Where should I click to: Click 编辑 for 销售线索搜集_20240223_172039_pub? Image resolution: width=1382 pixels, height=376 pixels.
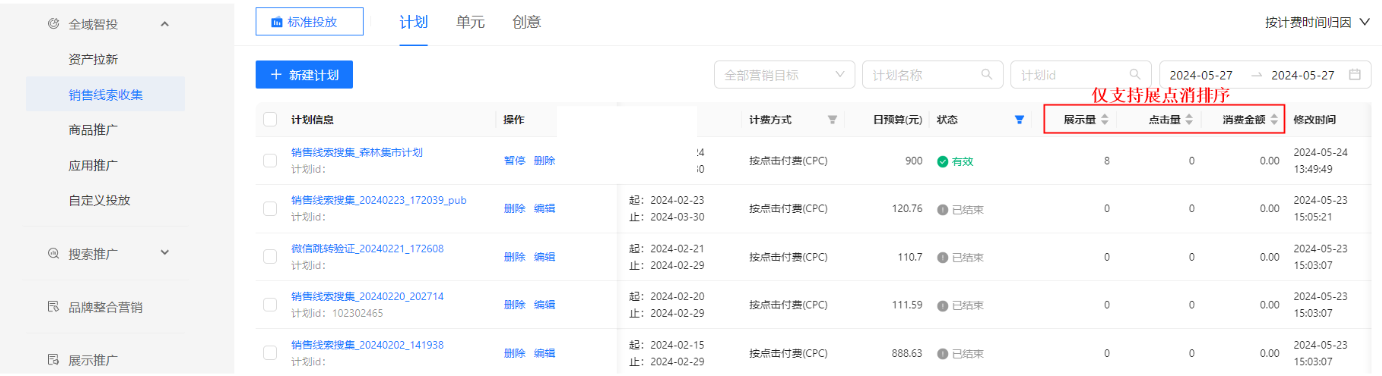544,209
